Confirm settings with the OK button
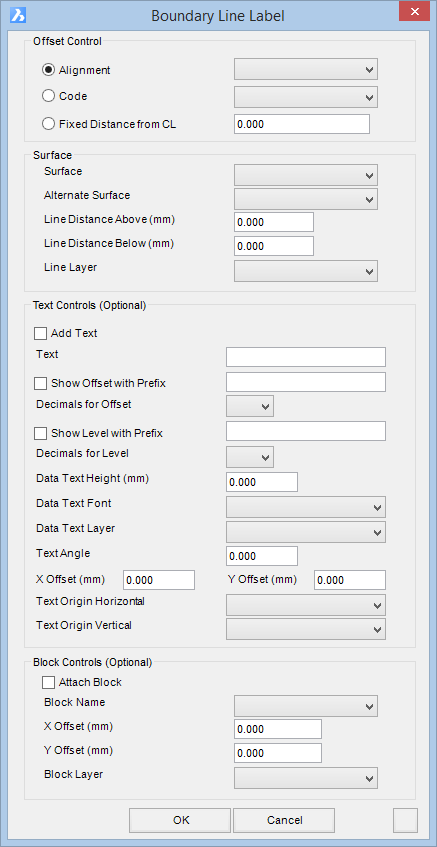Viewport: 437px width, 847px height. pos(180,820)
